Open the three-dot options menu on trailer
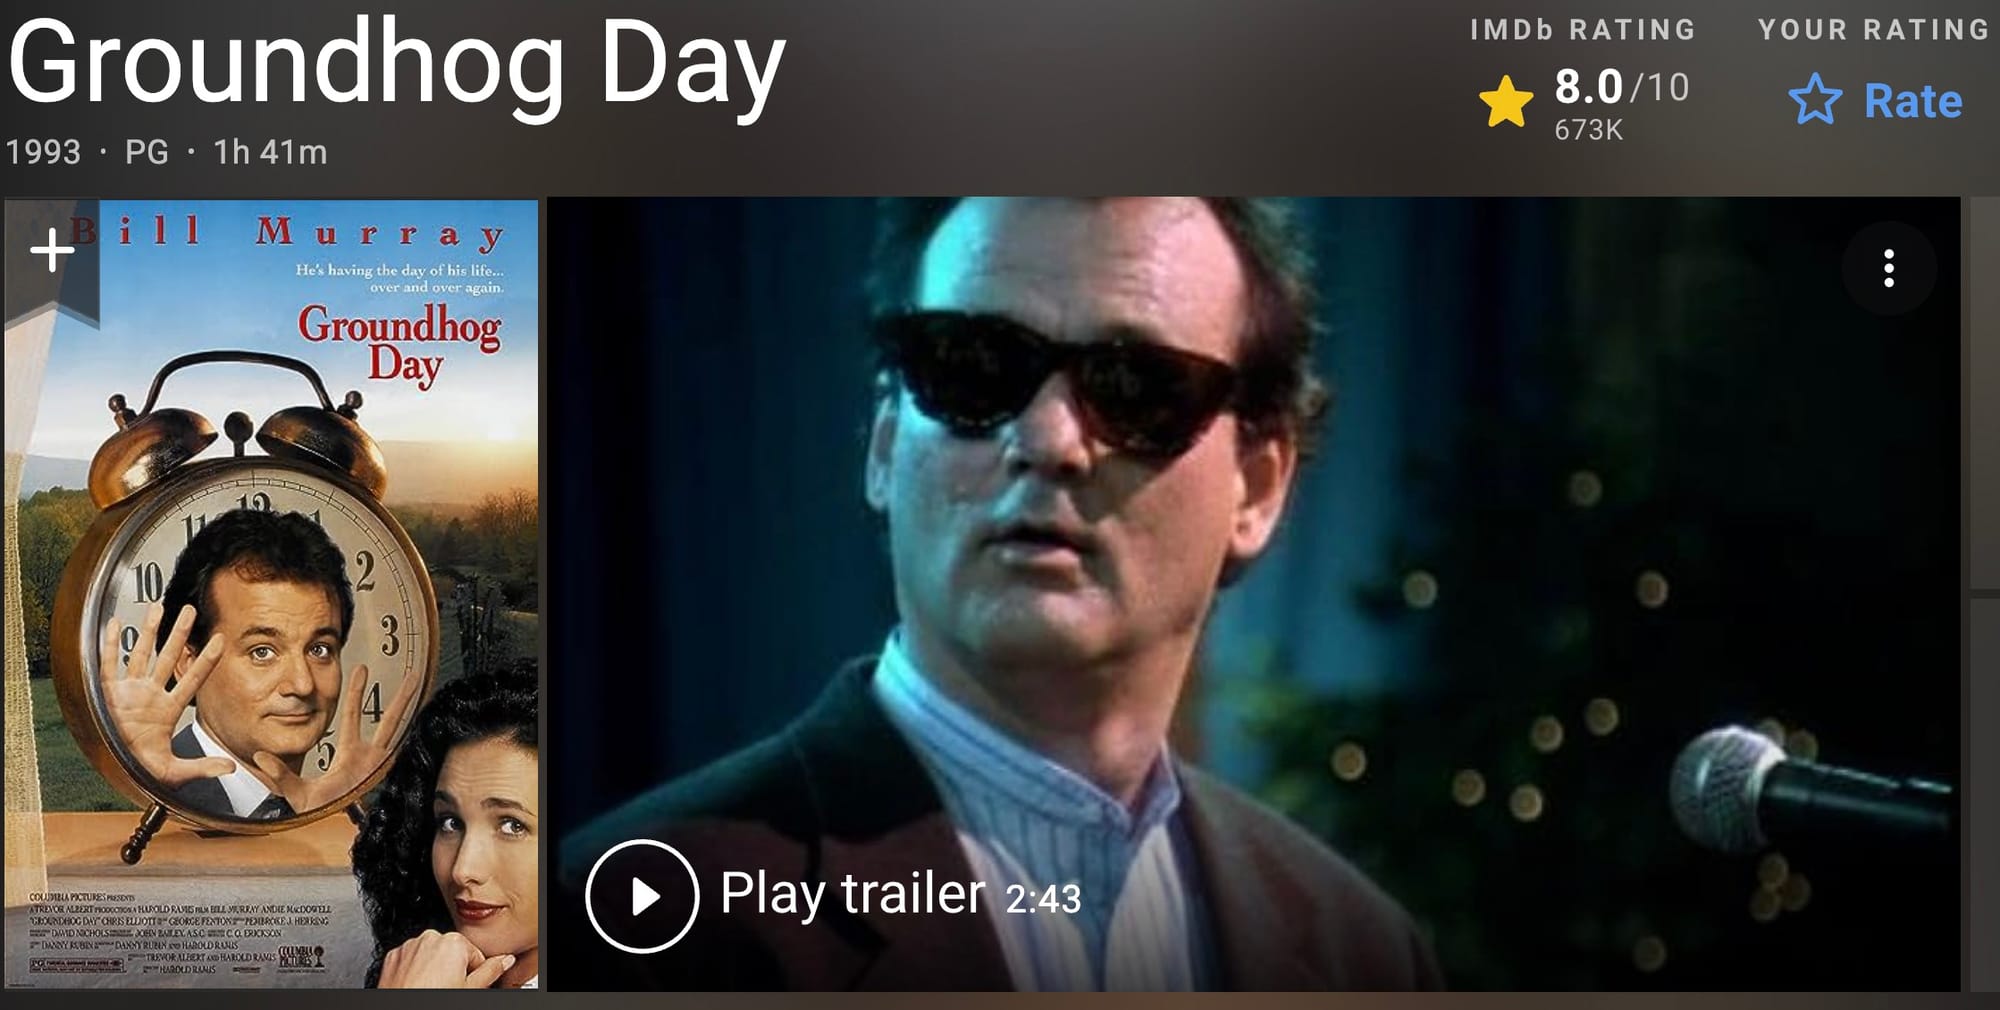This screenshot has width=2000, height=1010. (1888, 268)
